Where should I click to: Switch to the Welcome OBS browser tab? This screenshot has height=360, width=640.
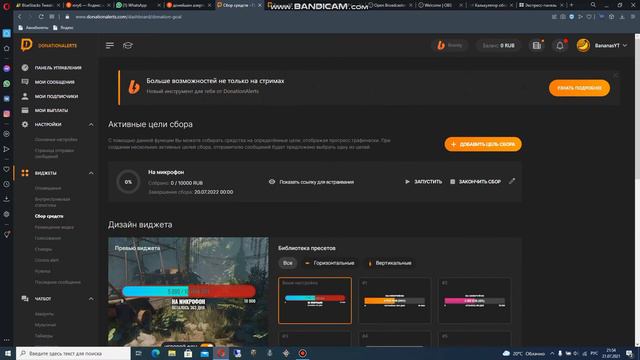pyautogui.click(x=440, y=5)
